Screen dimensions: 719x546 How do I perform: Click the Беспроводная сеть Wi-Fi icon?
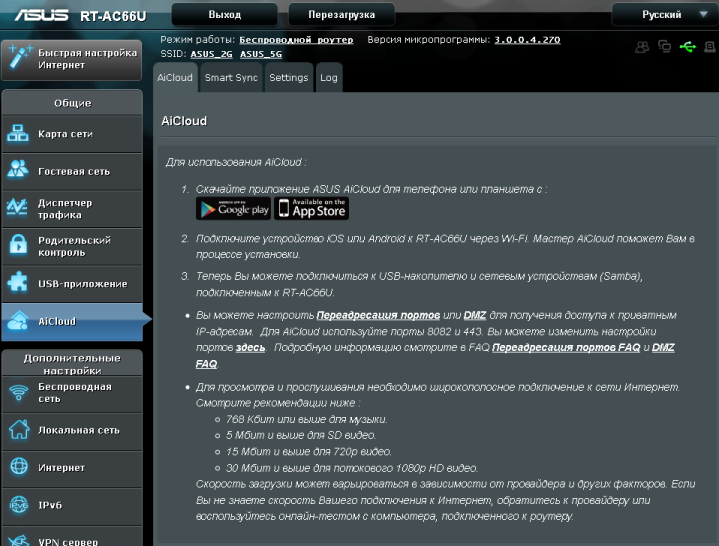click(19, 392)
